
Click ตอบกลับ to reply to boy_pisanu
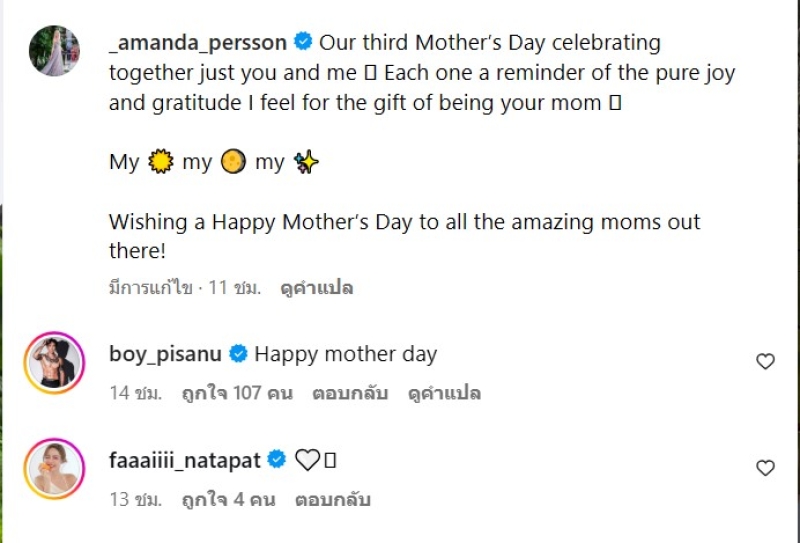(x=350, y=393)
